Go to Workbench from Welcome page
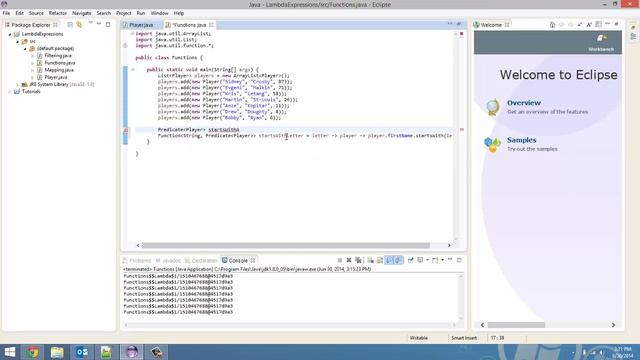This screenshot has width=640, height=360. click(601, 42)
